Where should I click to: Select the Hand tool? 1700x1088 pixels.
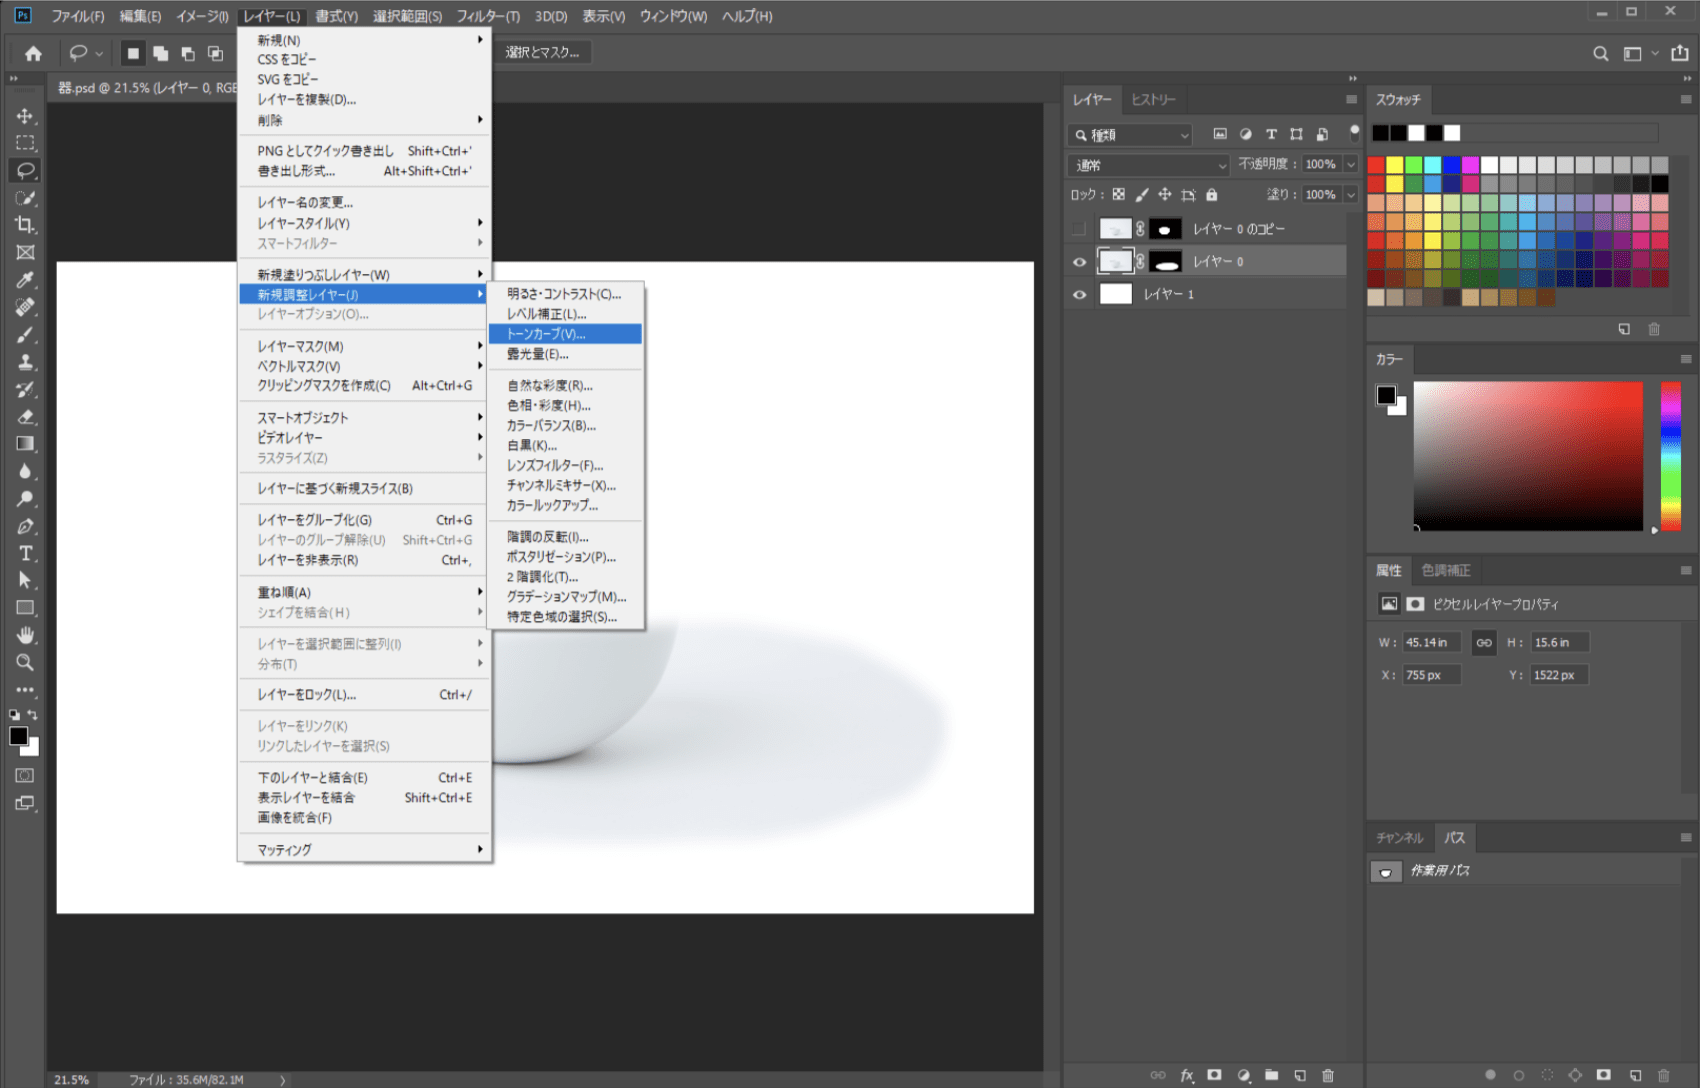point(25,635)
